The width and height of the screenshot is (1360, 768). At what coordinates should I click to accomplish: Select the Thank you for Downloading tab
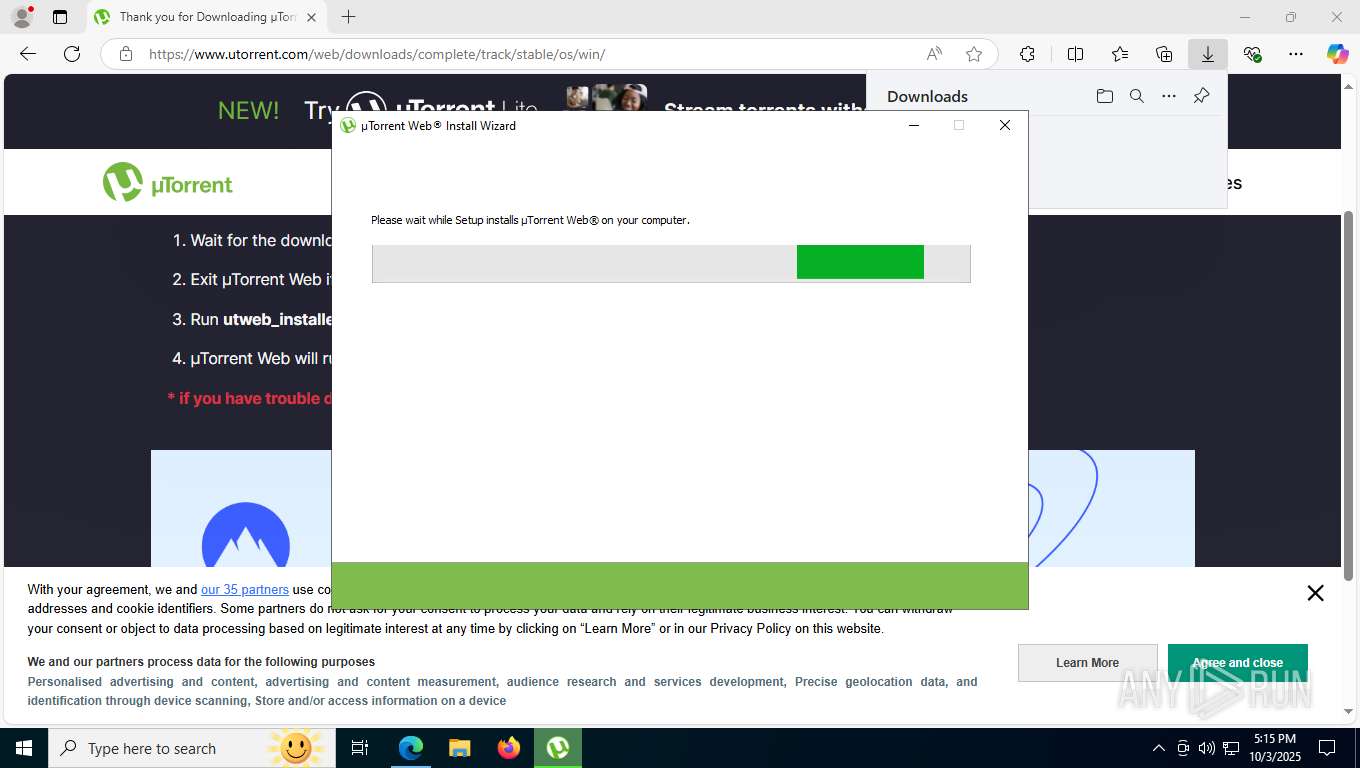pos(207,17)
